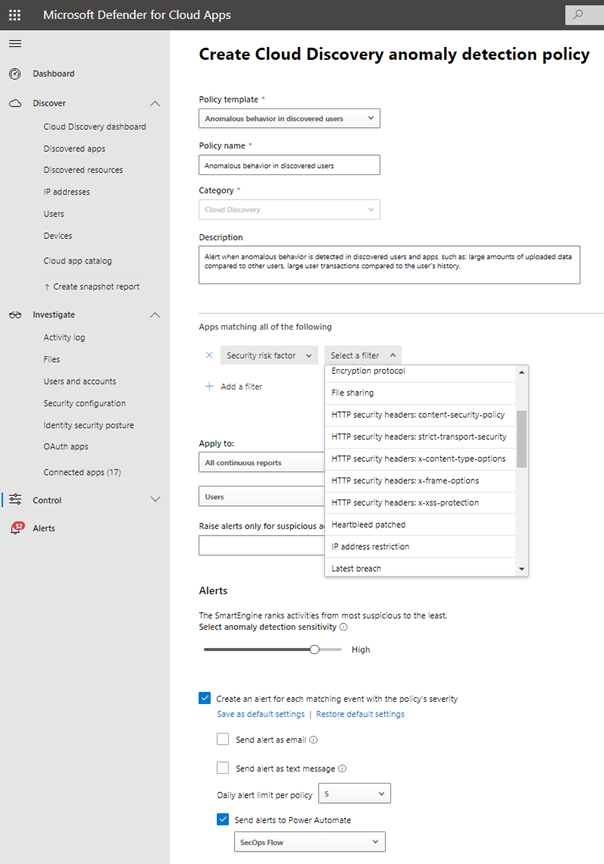Click the search magnifier icon
Image resolution: width=604 pixels, height=864 pixels.
[576, 14]
